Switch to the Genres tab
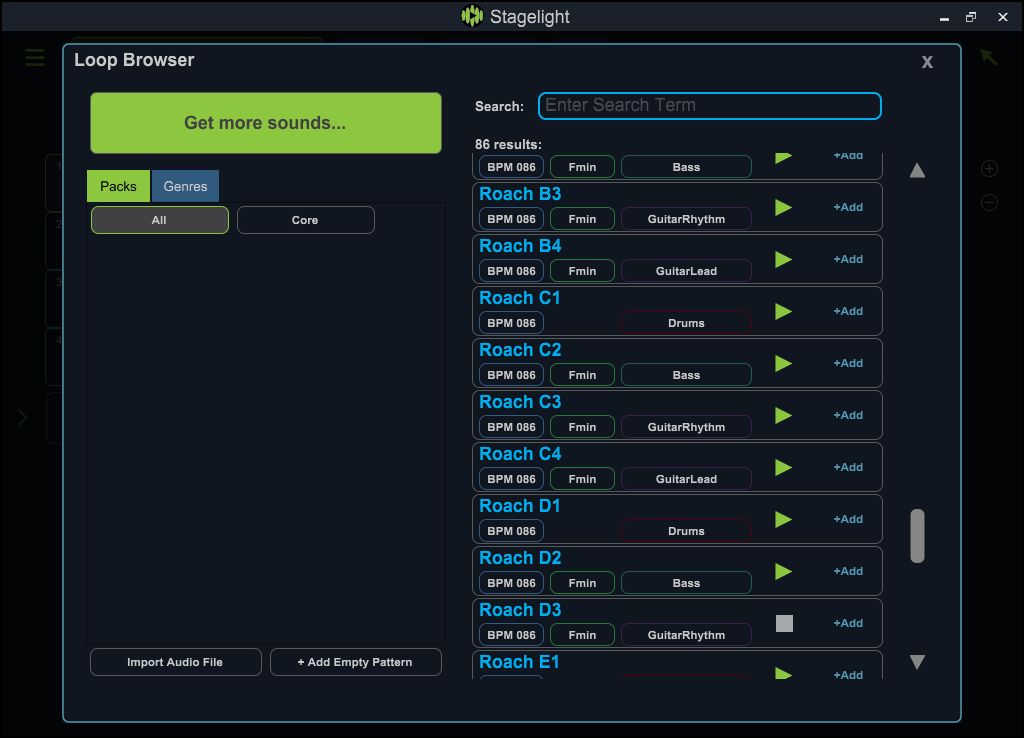Viewport: 1024px width, 738px height. tap(184, 186)
